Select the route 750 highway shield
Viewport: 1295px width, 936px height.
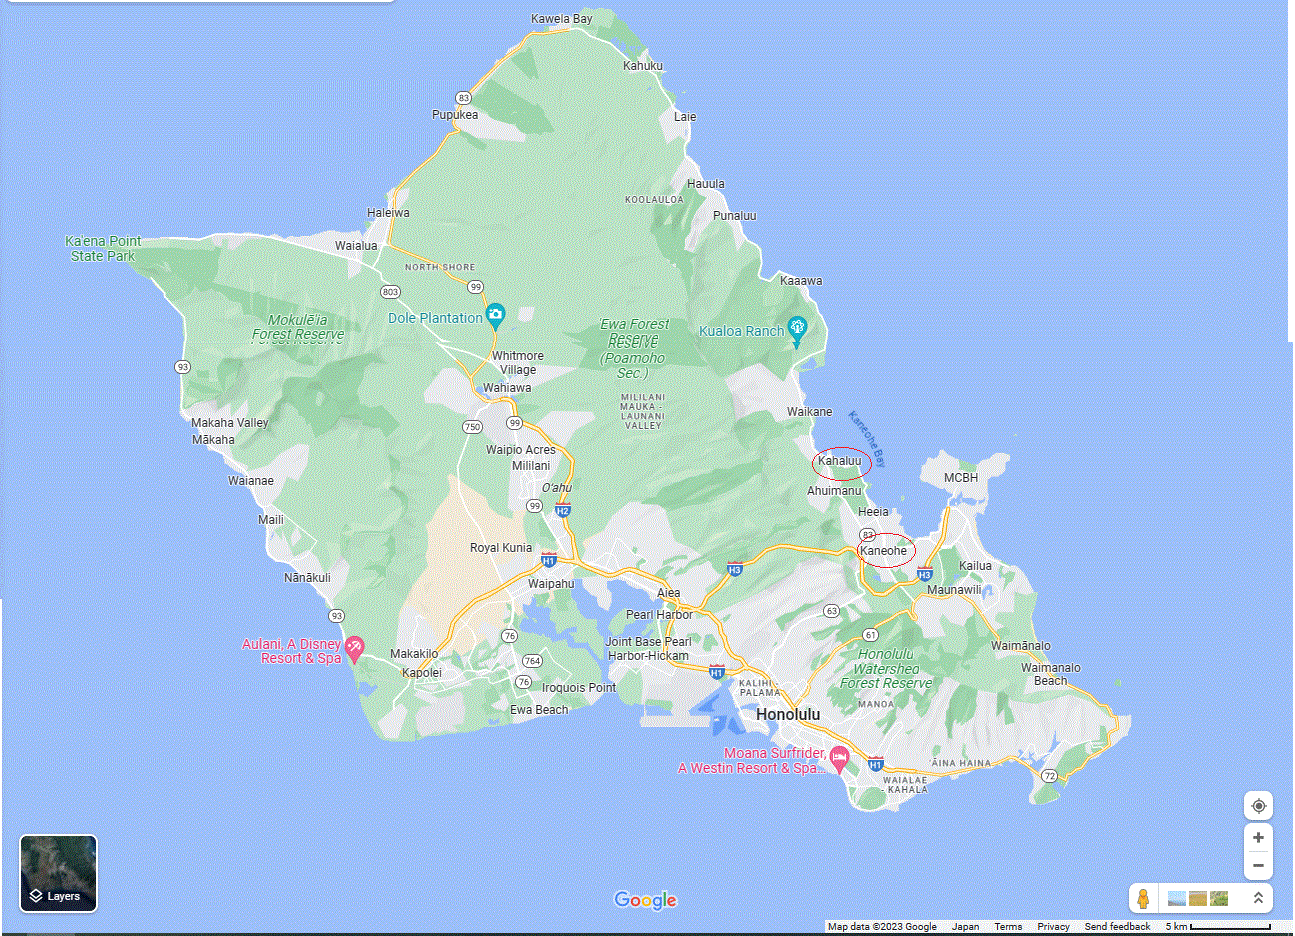472,427
